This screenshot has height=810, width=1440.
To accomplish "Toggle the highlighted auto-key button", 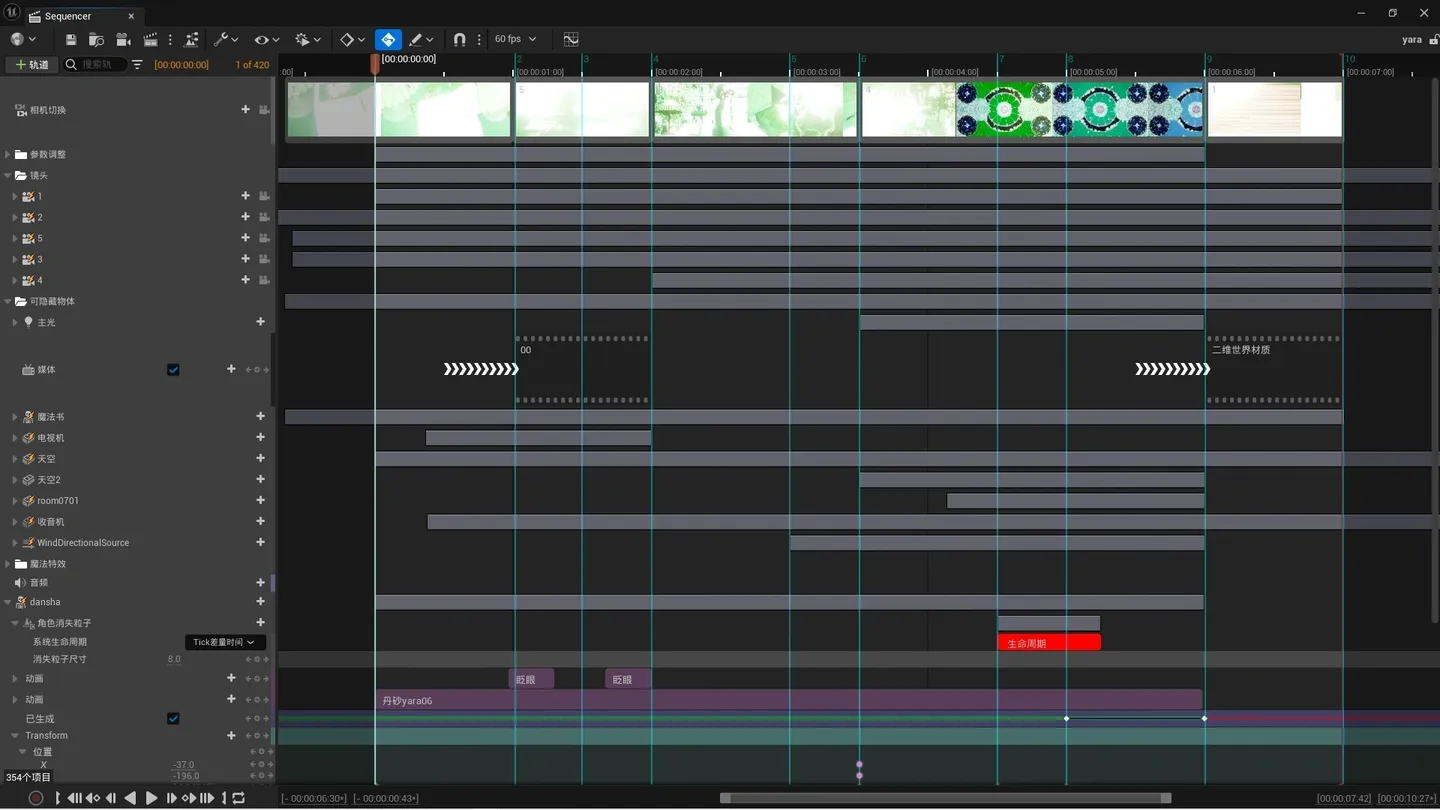I will click(388, 40).
